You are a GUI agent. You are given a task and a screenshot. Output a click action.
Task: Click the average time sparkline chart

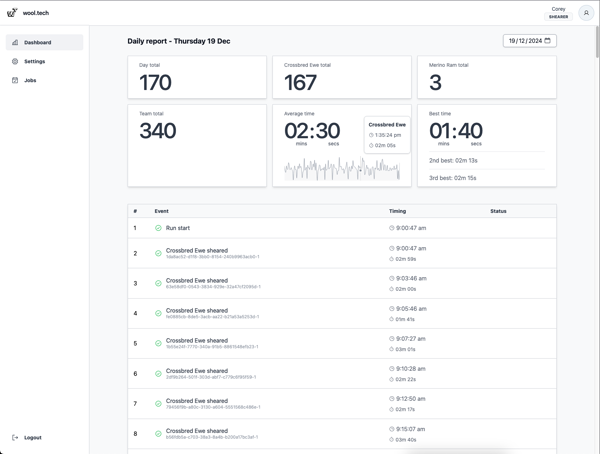click(x=341, y=170)
